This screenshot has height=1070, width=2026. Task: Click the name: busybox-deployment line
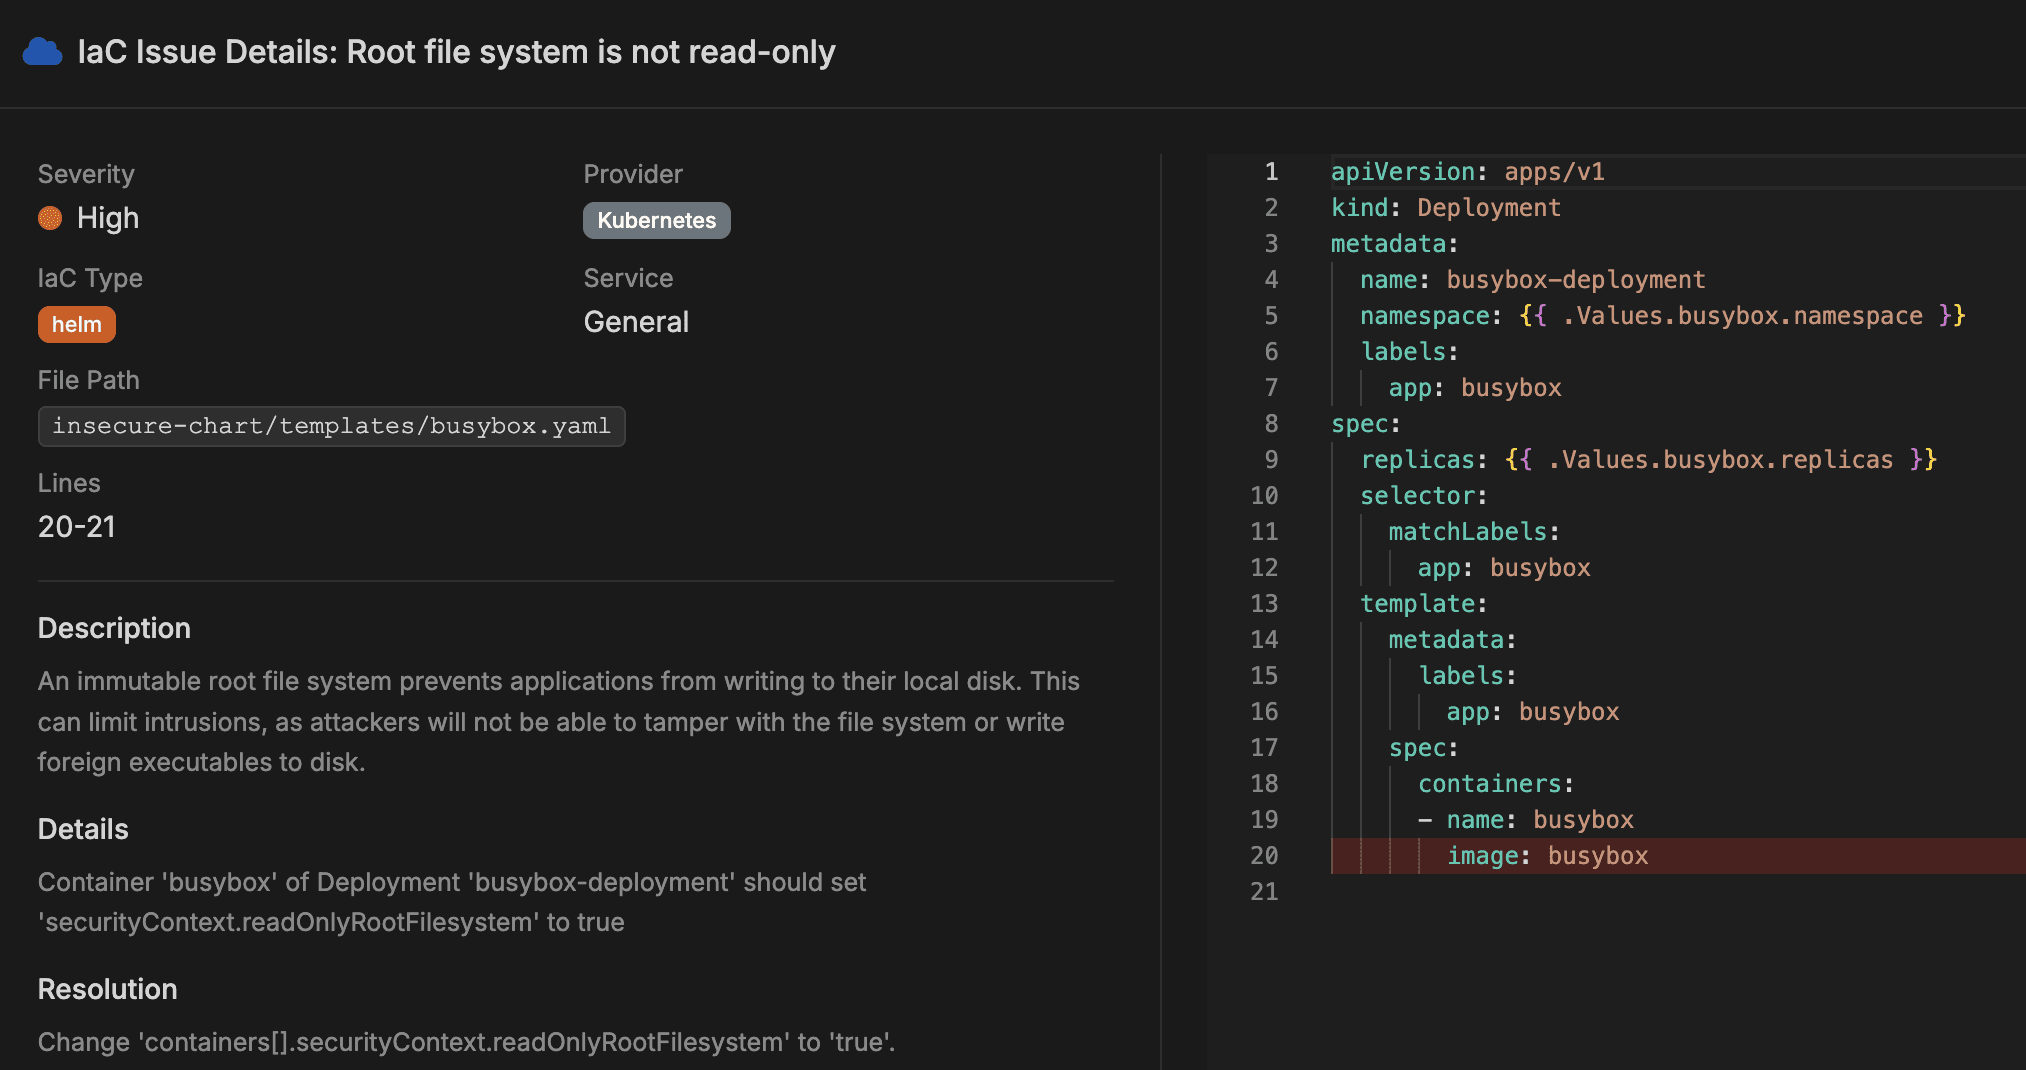[1531, 280]
